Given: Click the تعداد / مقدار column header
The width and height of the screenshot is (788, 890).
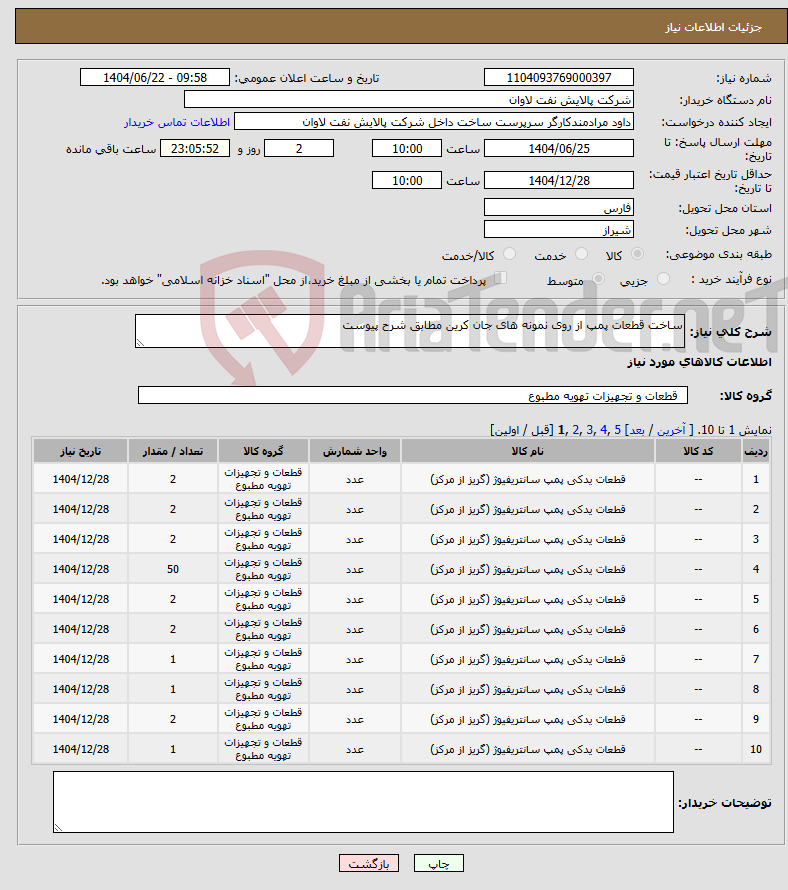Looking at the screenshot, I should [x=173, y=451].
